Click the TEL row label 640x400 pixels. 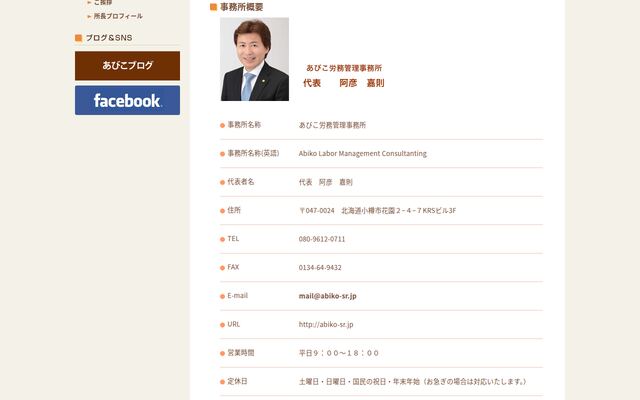tap(233, 239)
